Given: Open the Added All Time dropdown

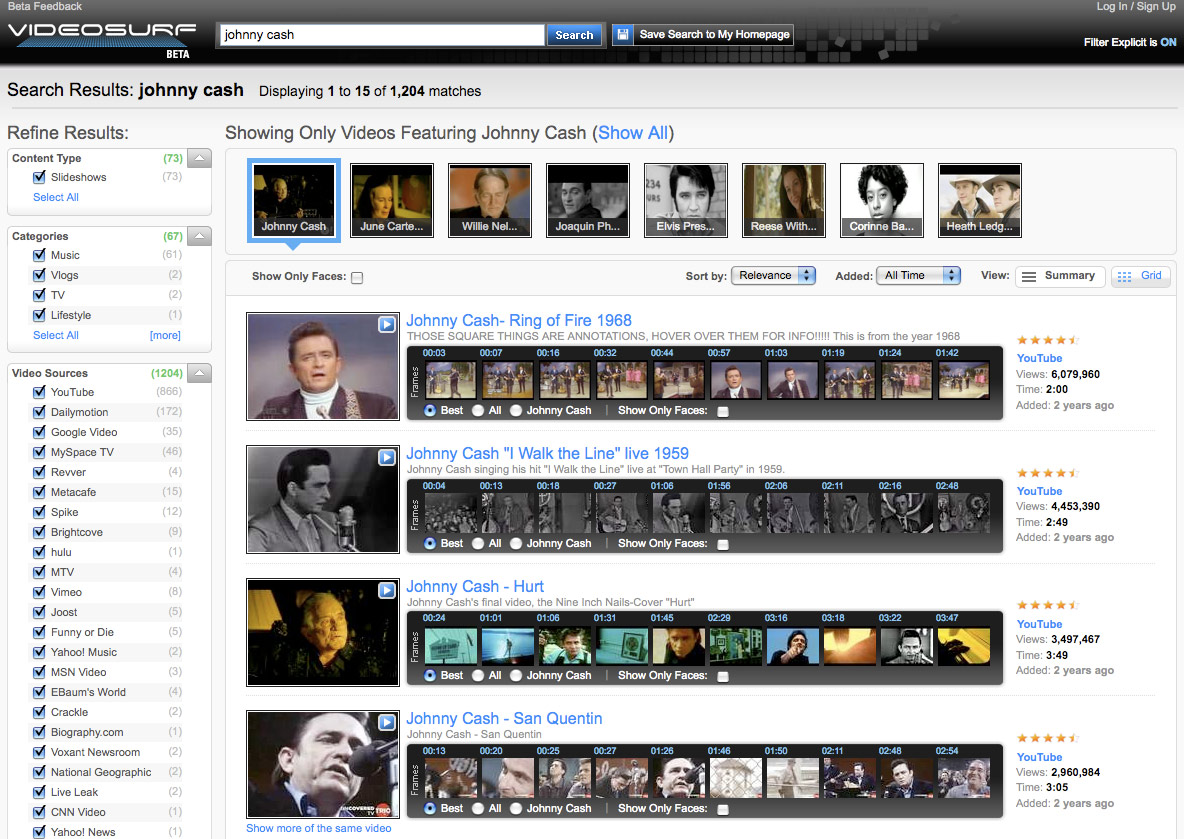Looking at the screenshot, I should point(918,276).
